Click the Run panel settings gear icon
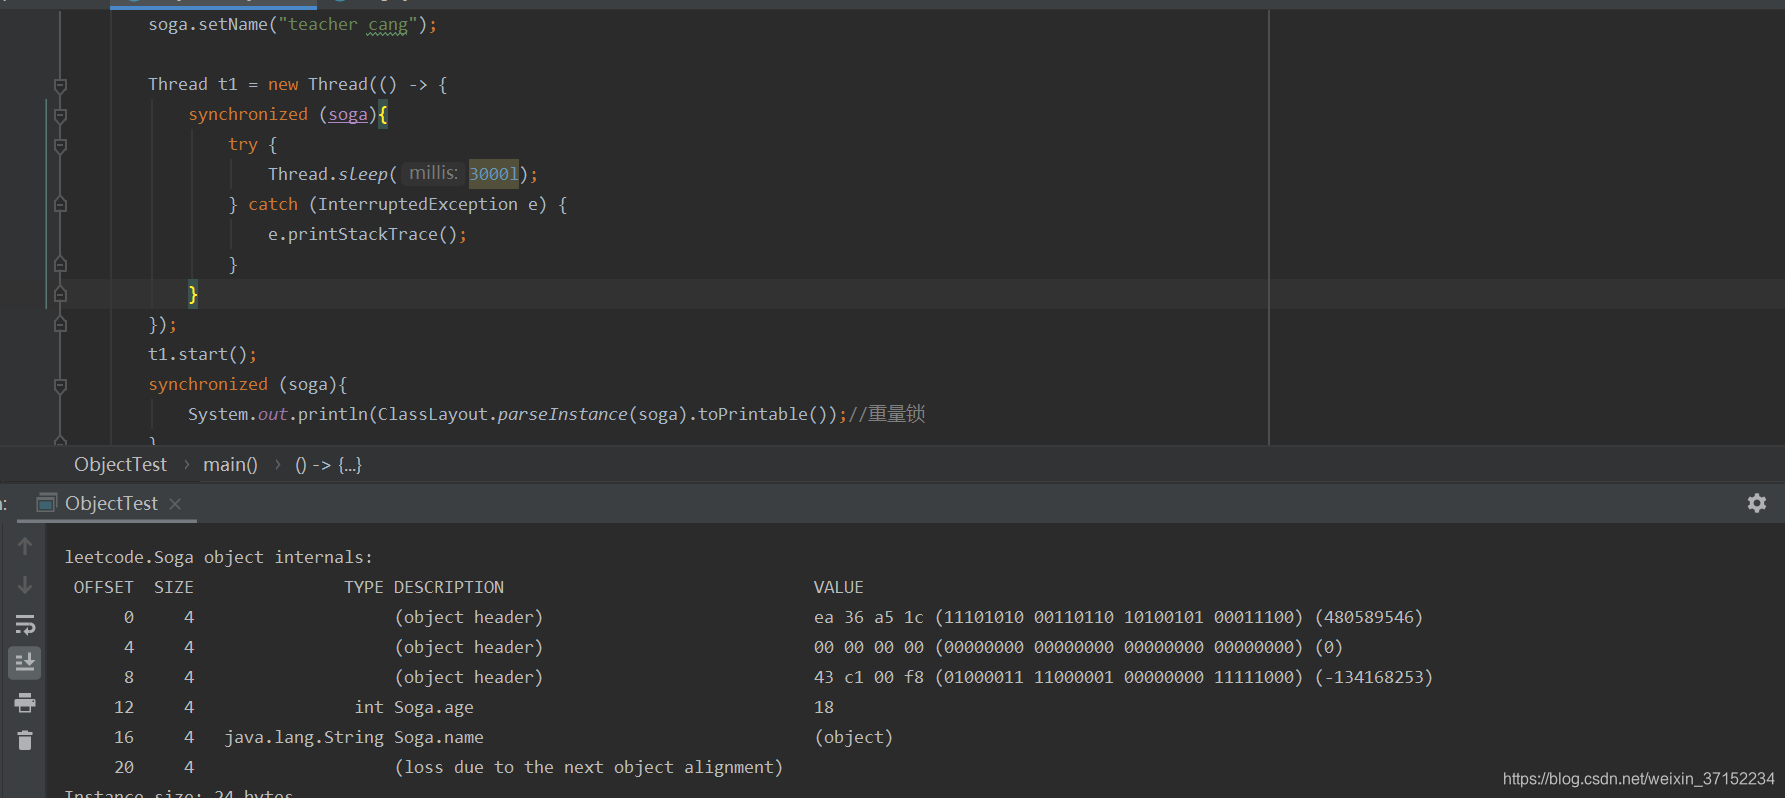1785x798 pixels. pyautogui.click(x=1756, y=503)
